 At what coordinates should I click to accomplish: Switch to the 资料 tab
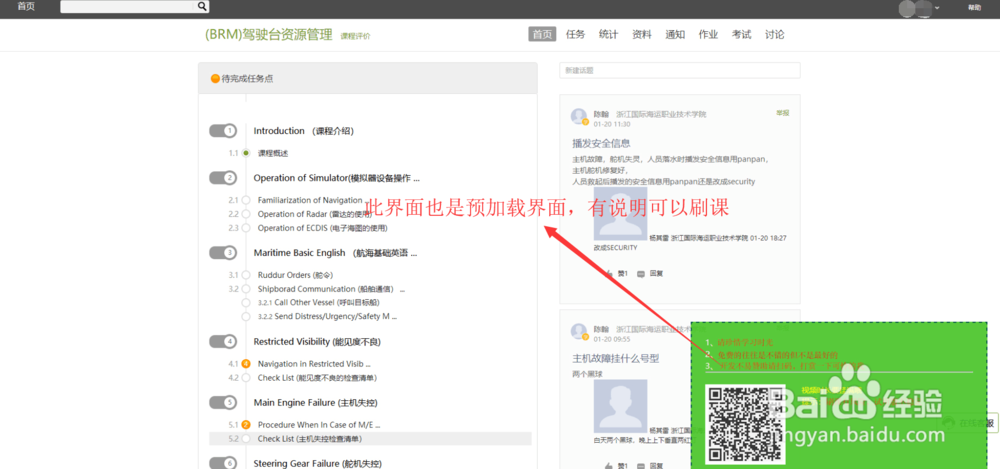click(642, 34)
